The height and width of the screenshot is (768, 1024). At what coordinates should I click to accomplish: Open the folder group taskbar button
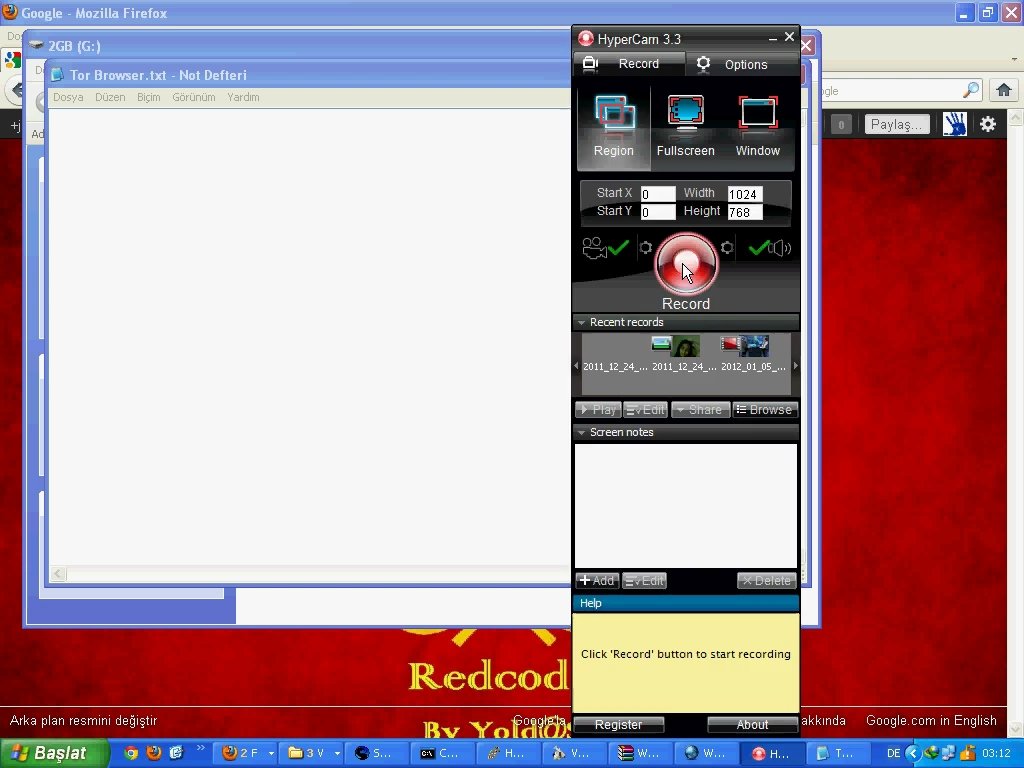pos(313,753)
